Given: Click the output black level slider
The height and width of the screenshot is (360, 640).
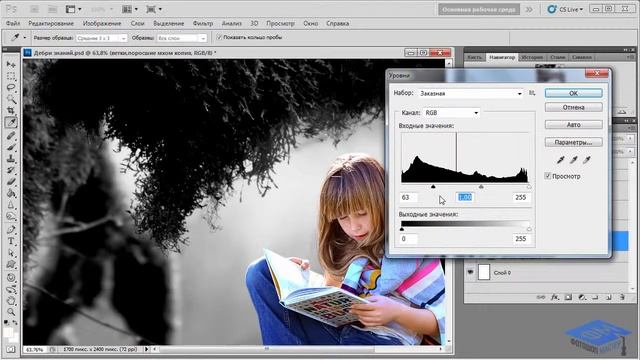Looking at the screenshot, I should (x=402, y=229).
